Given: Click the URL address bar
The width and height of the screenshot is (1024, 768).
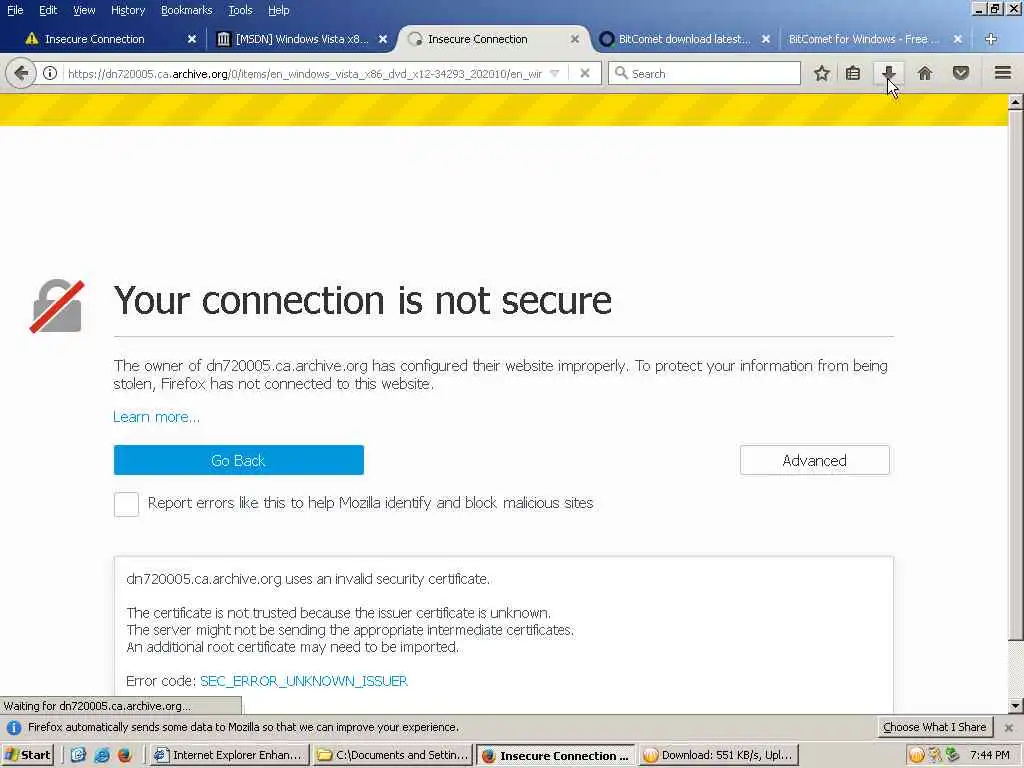Looking at the screenshot, I should (304, 73).
